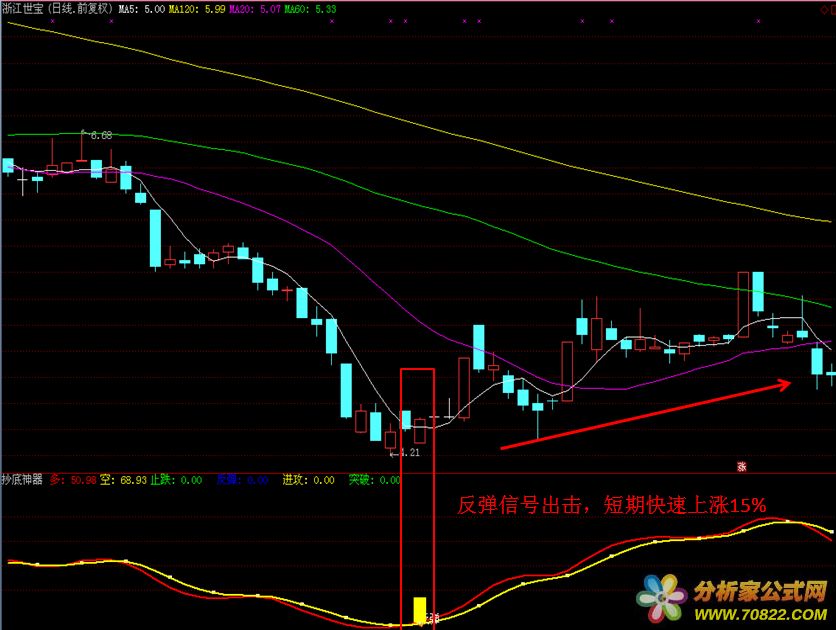
Task: Select the MA5: 5.00 label
Action: click(141, 9)
